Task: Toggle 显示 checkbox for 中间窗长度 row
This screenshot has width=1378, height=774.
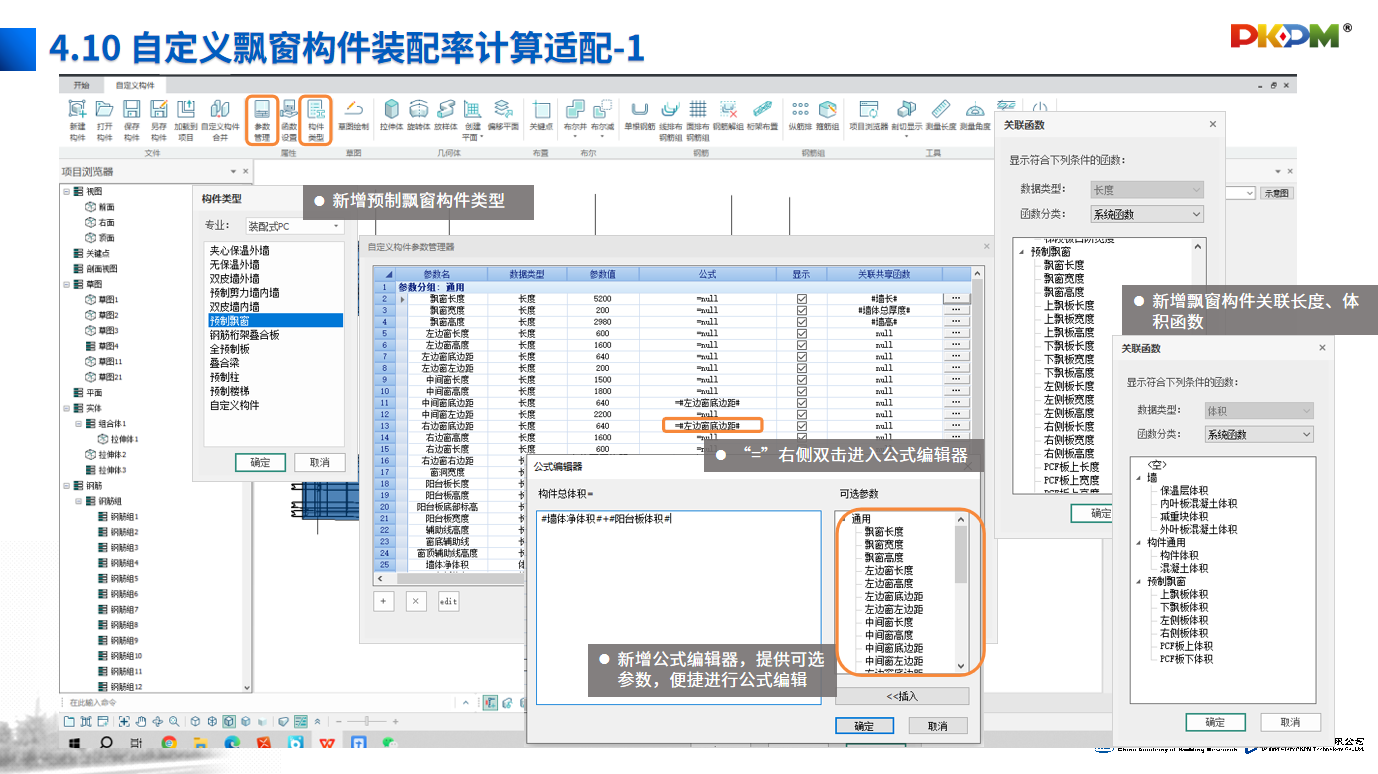Action: (801, 380)
